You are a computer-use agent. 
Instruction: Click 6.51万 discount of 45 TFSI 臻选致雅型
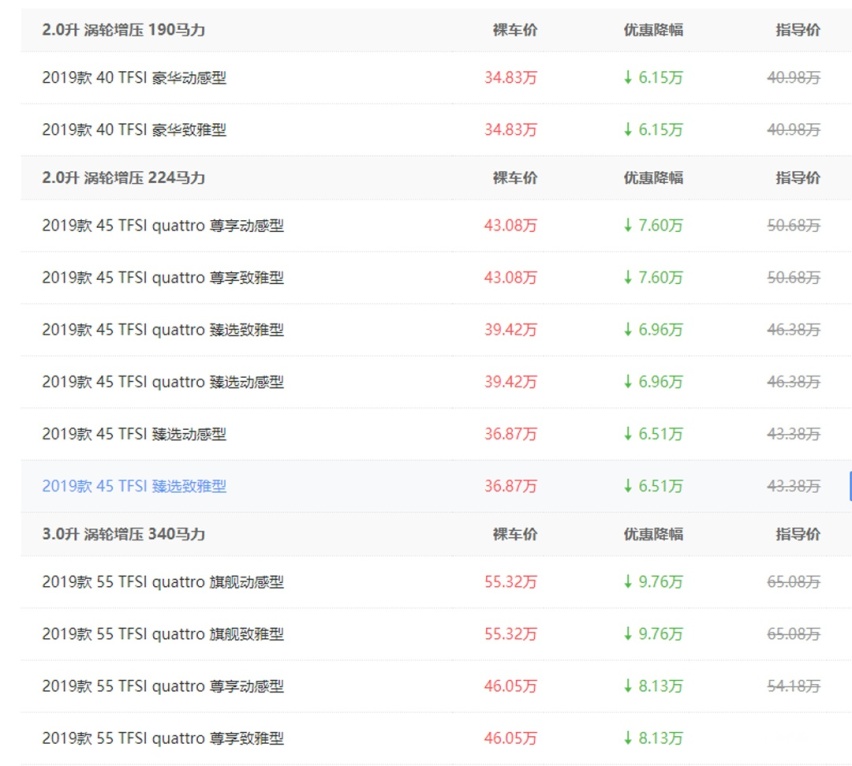[653, 486]
